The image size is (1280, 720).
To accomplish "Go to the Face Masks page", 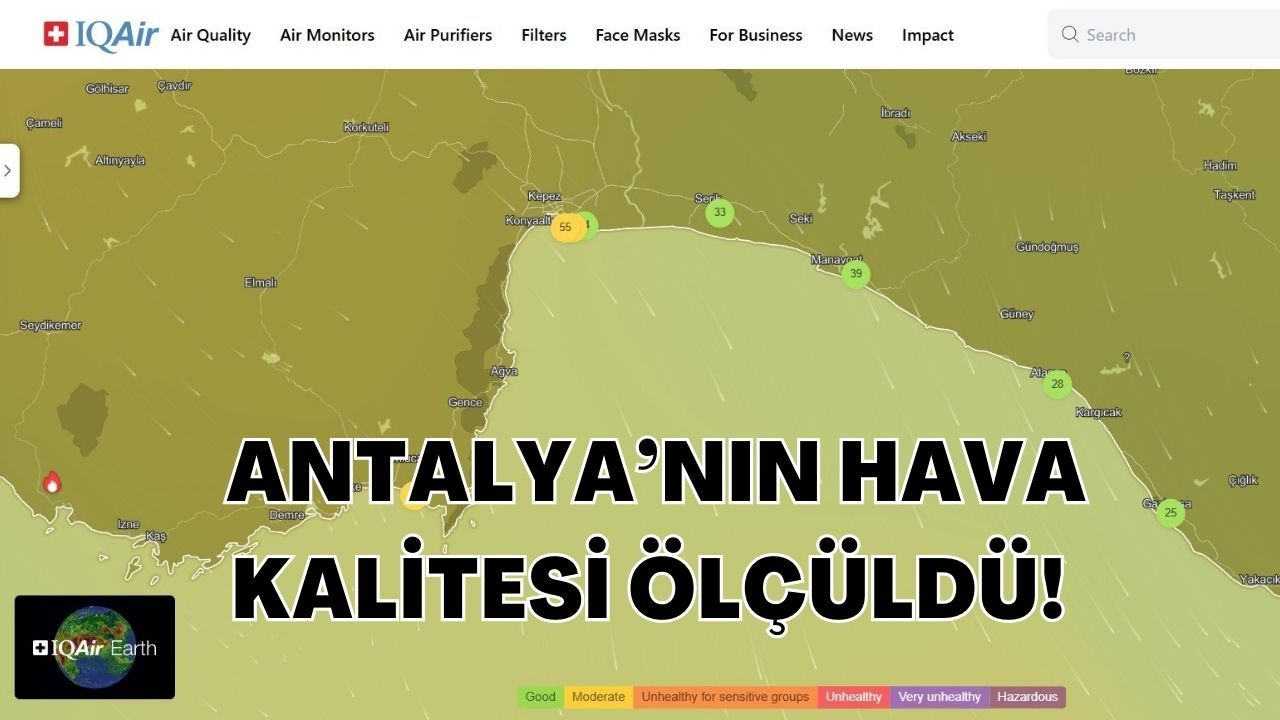I will [x=638, y=35].
